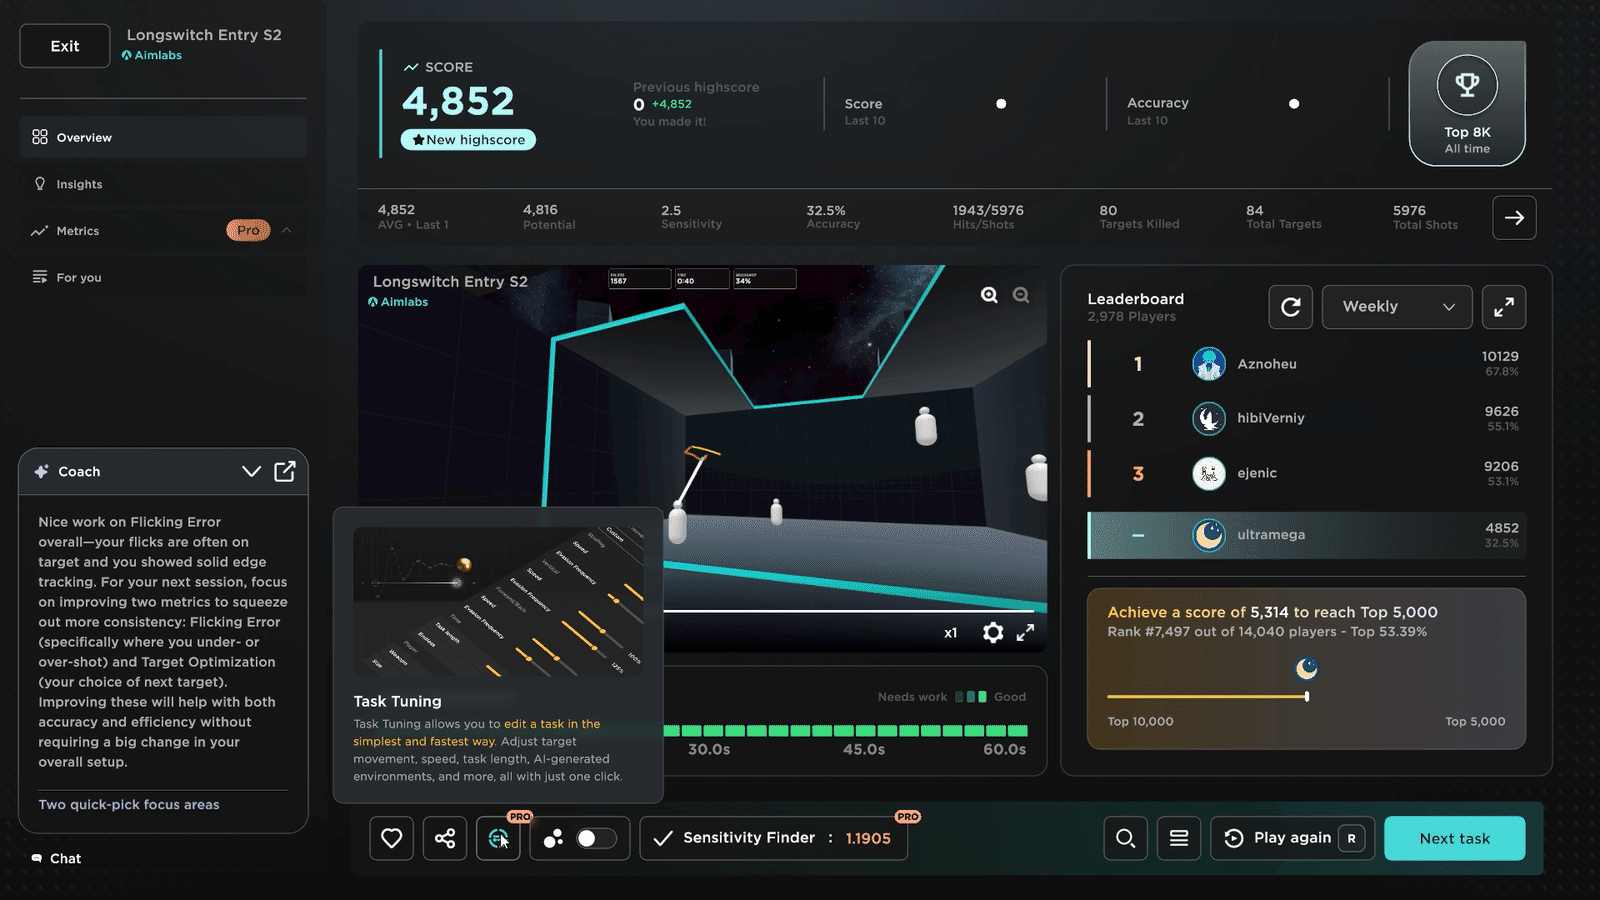Screen dimensions: 1600x900
Task: Toggle the switch next to the dots icon
Action: pos(596,838)
